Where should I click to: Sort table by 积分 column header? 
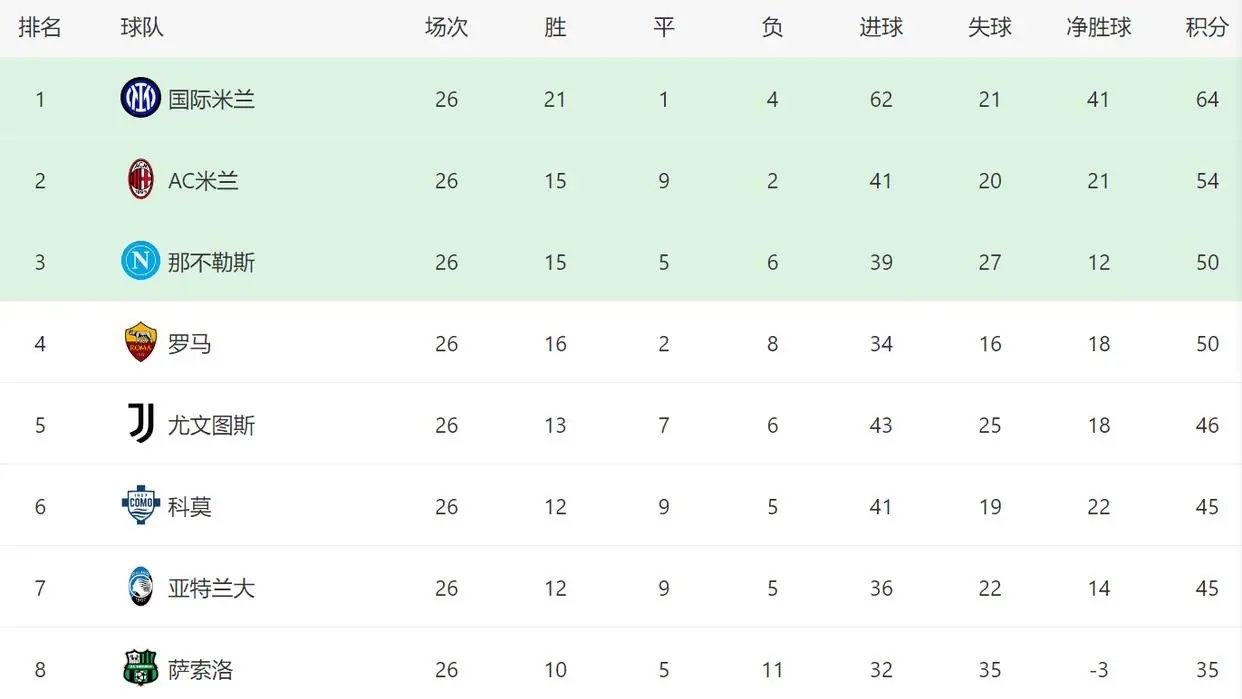[x=1207, y=28]
